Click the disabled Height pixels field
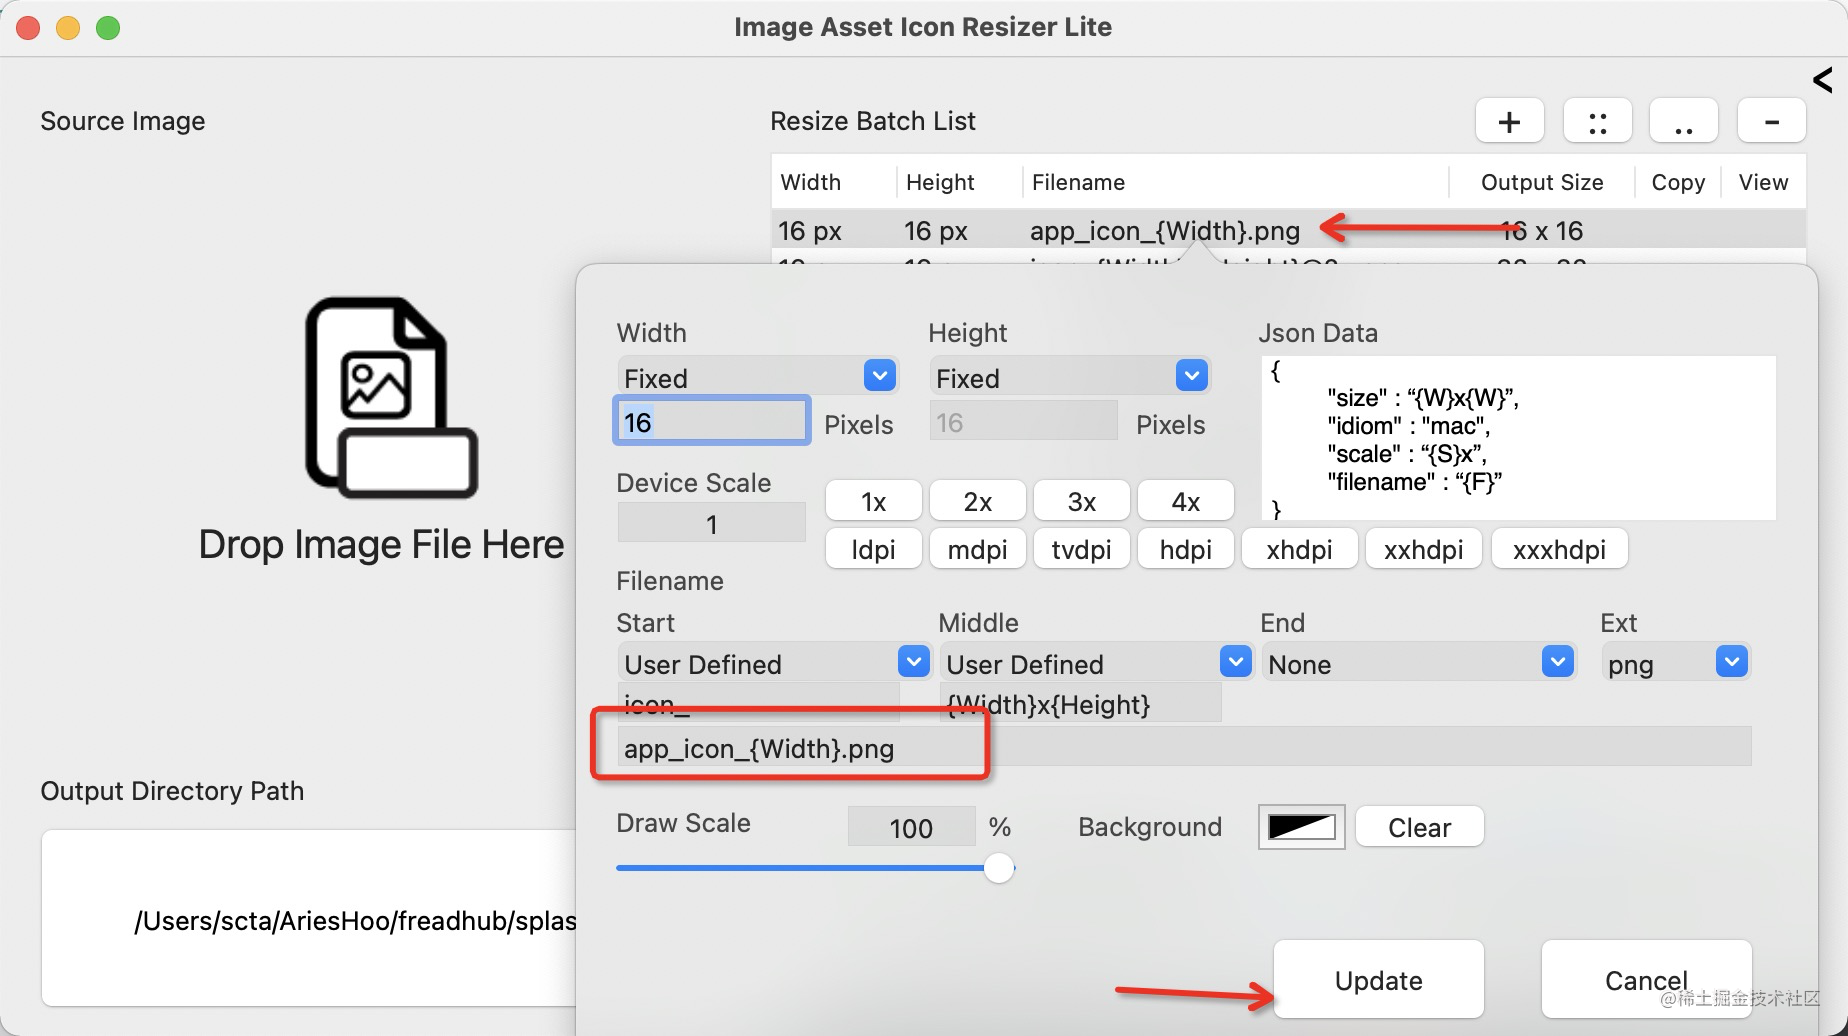The height and width of the screenshot is (1036, 1848). (1023, 422)
